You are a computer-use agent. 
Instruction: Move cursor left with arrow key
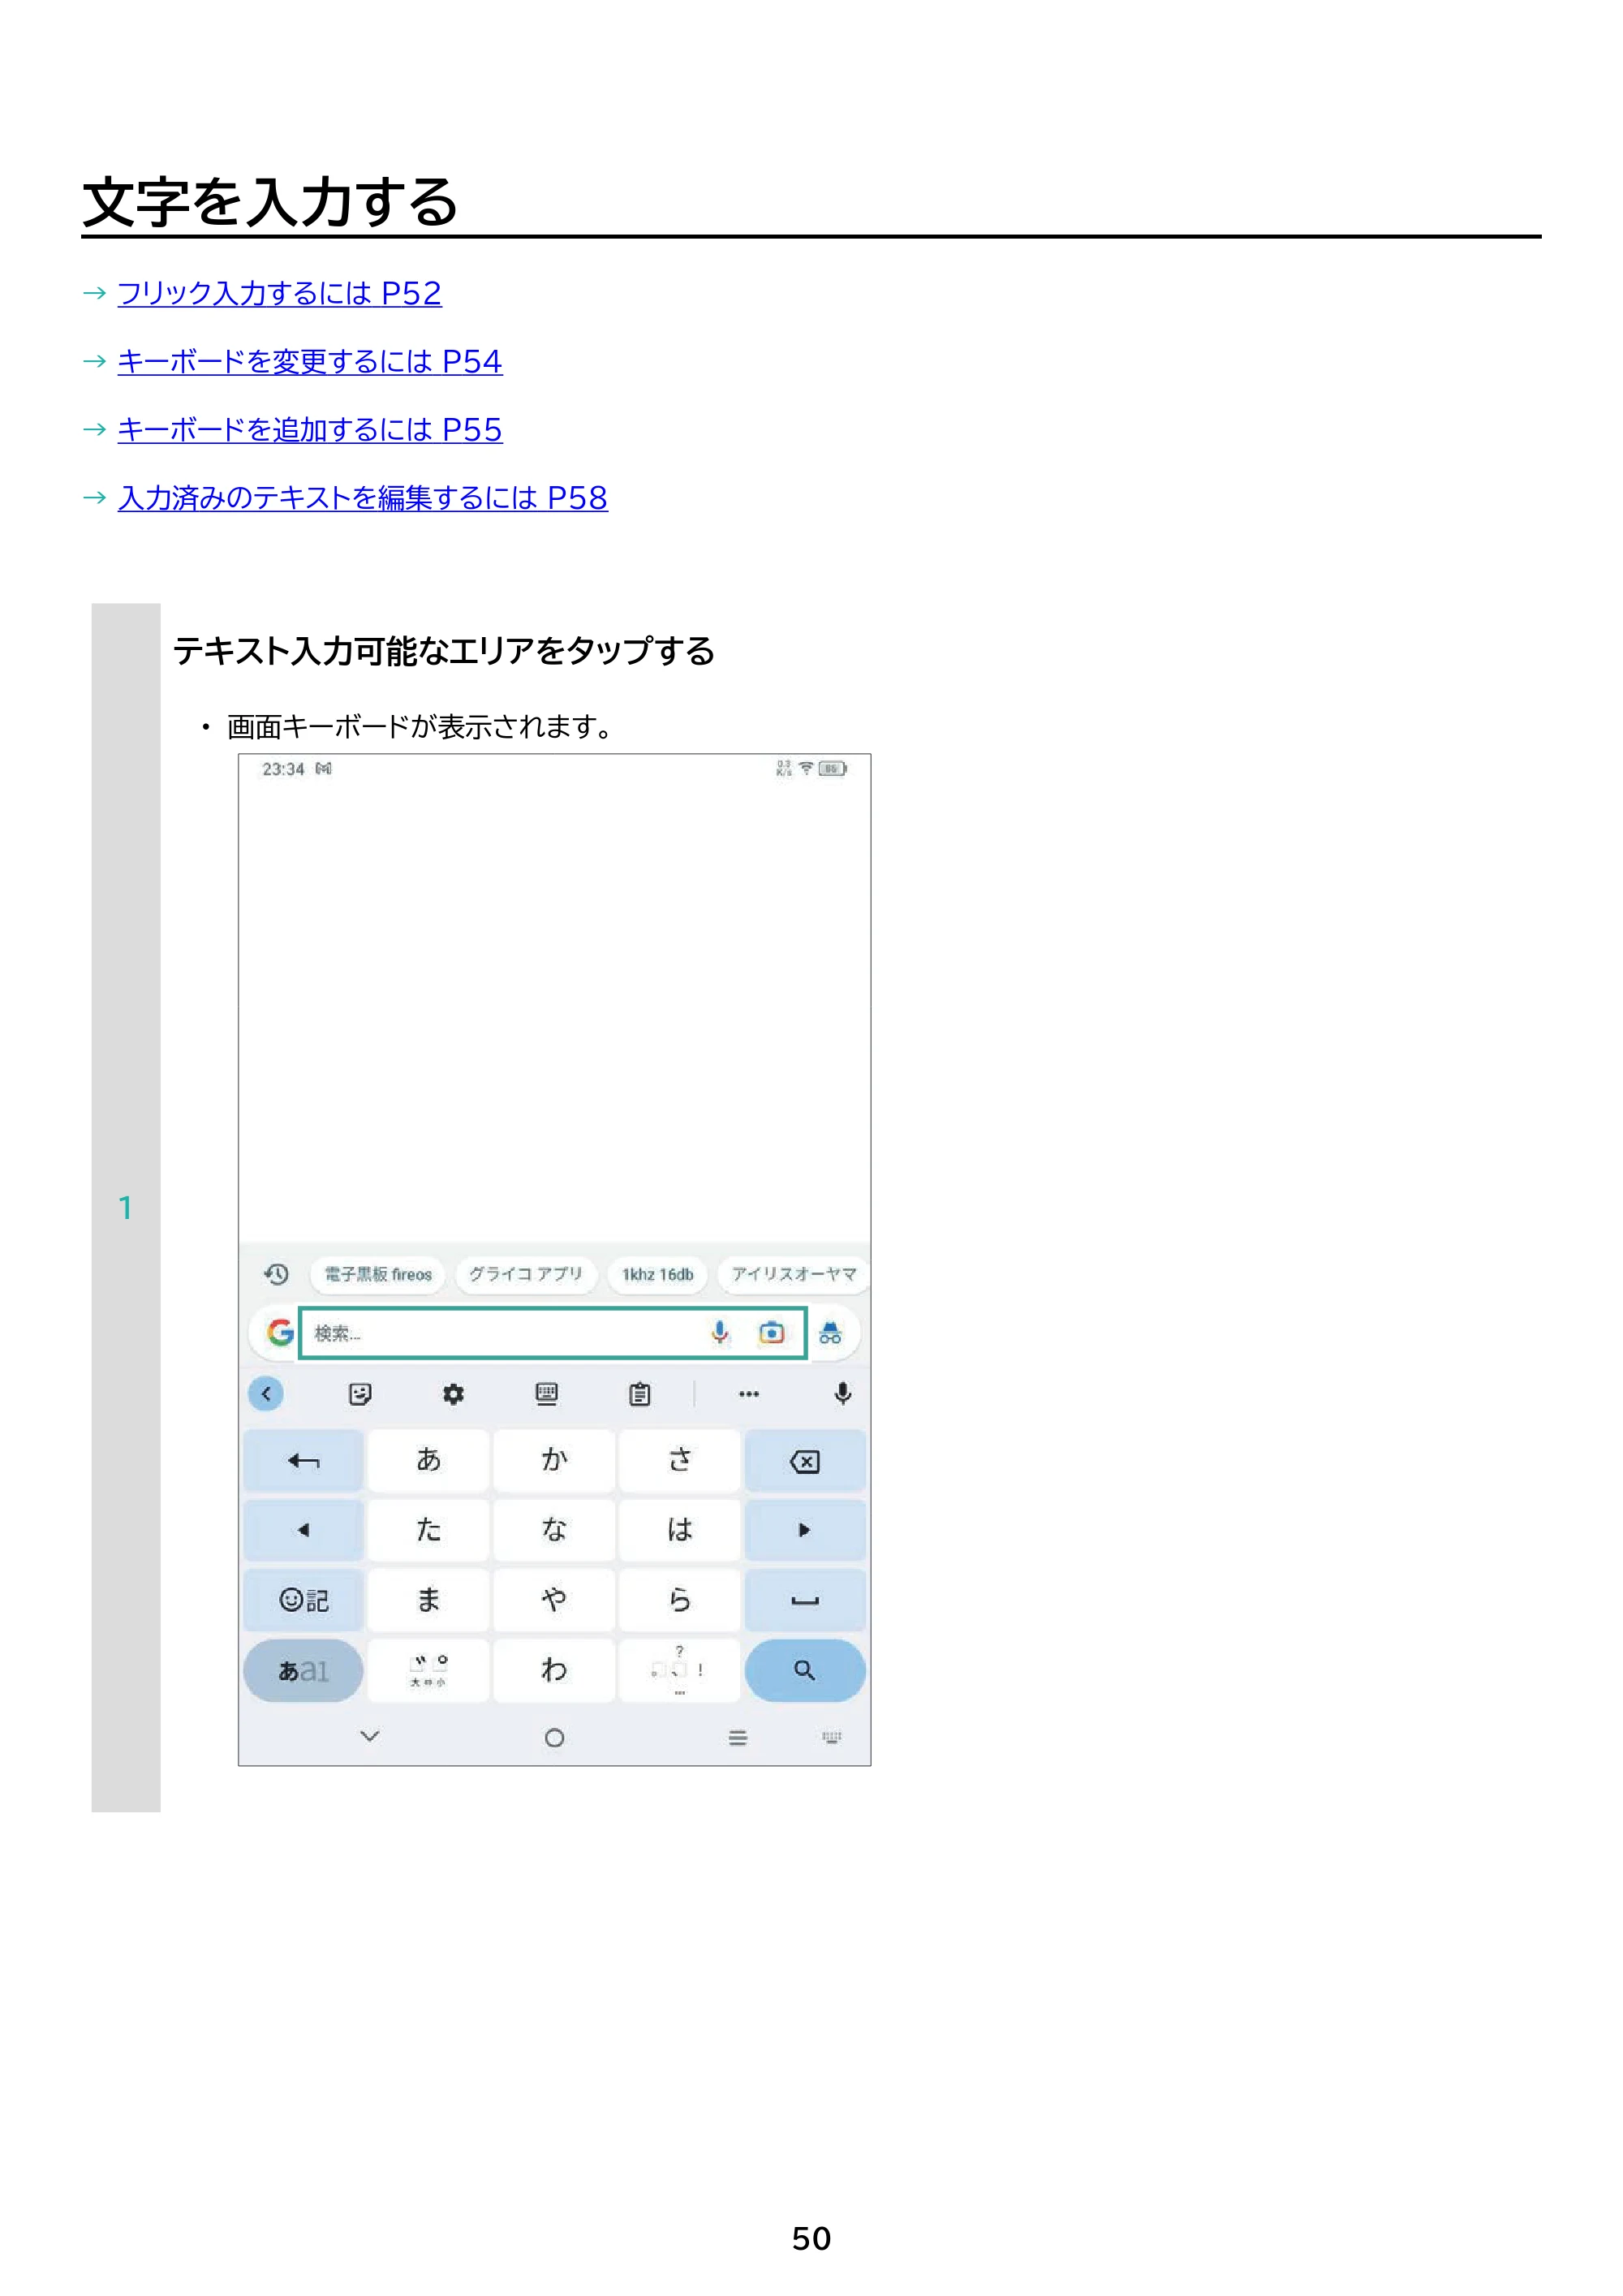pos(303,1530)
